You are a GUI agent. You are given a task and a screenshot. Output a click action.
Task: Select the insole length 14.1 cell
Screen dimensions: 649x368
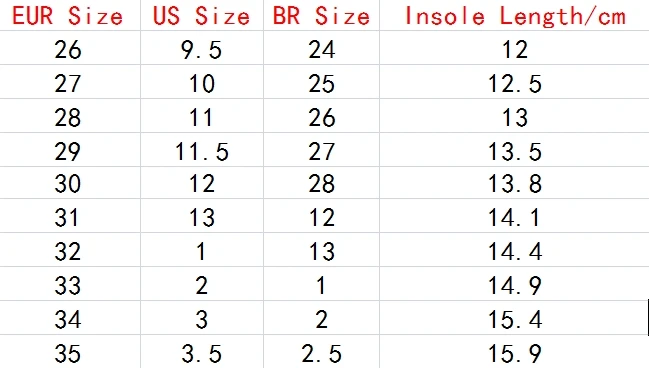coord(514,216)
